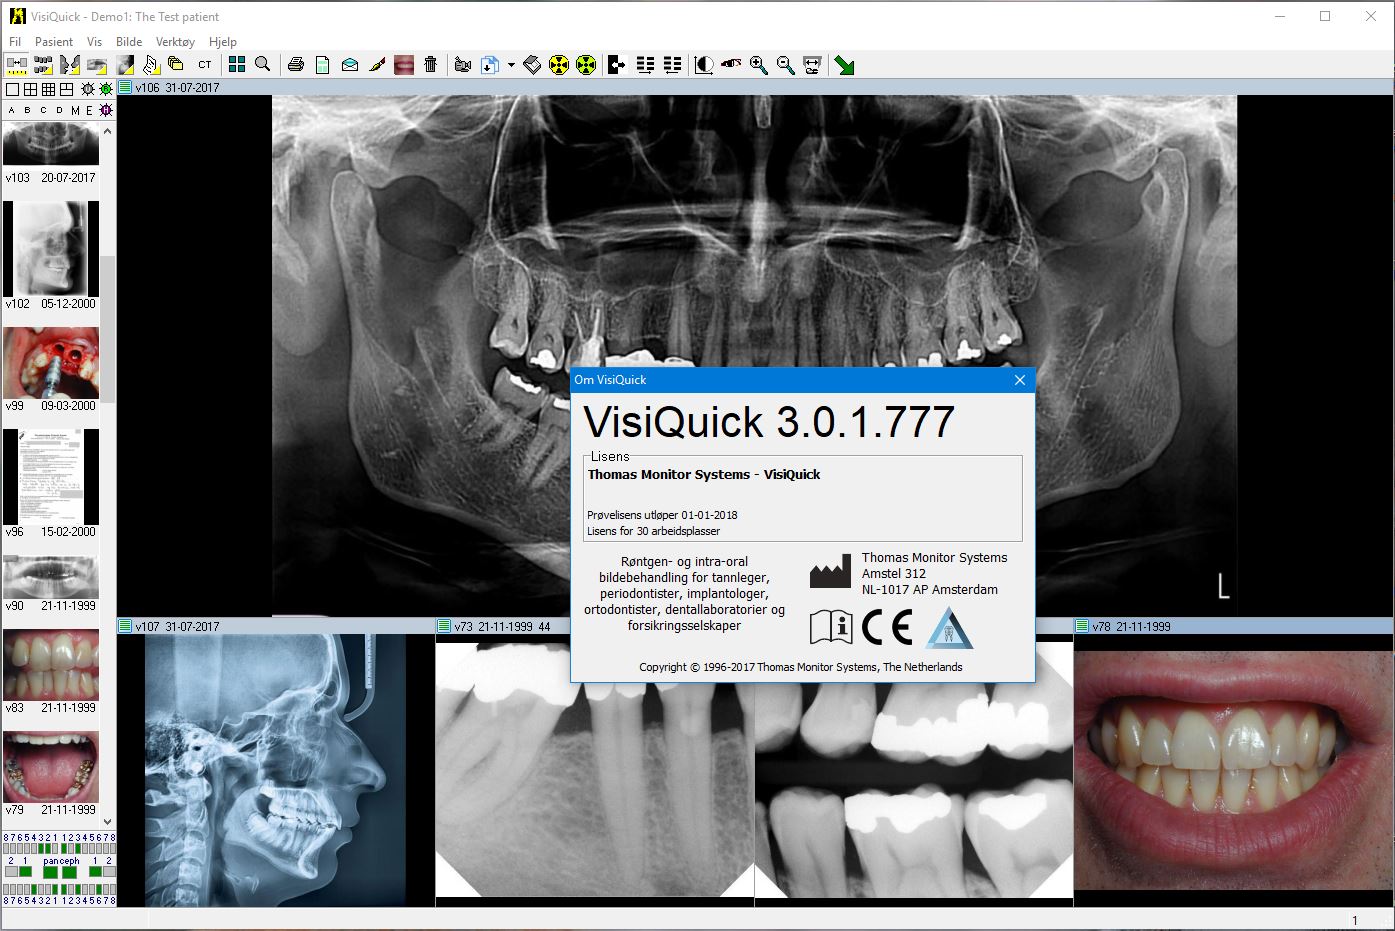This screenshot has height=931, width=1395.
Task: Open the Vis menu
Action: (95, 42)
